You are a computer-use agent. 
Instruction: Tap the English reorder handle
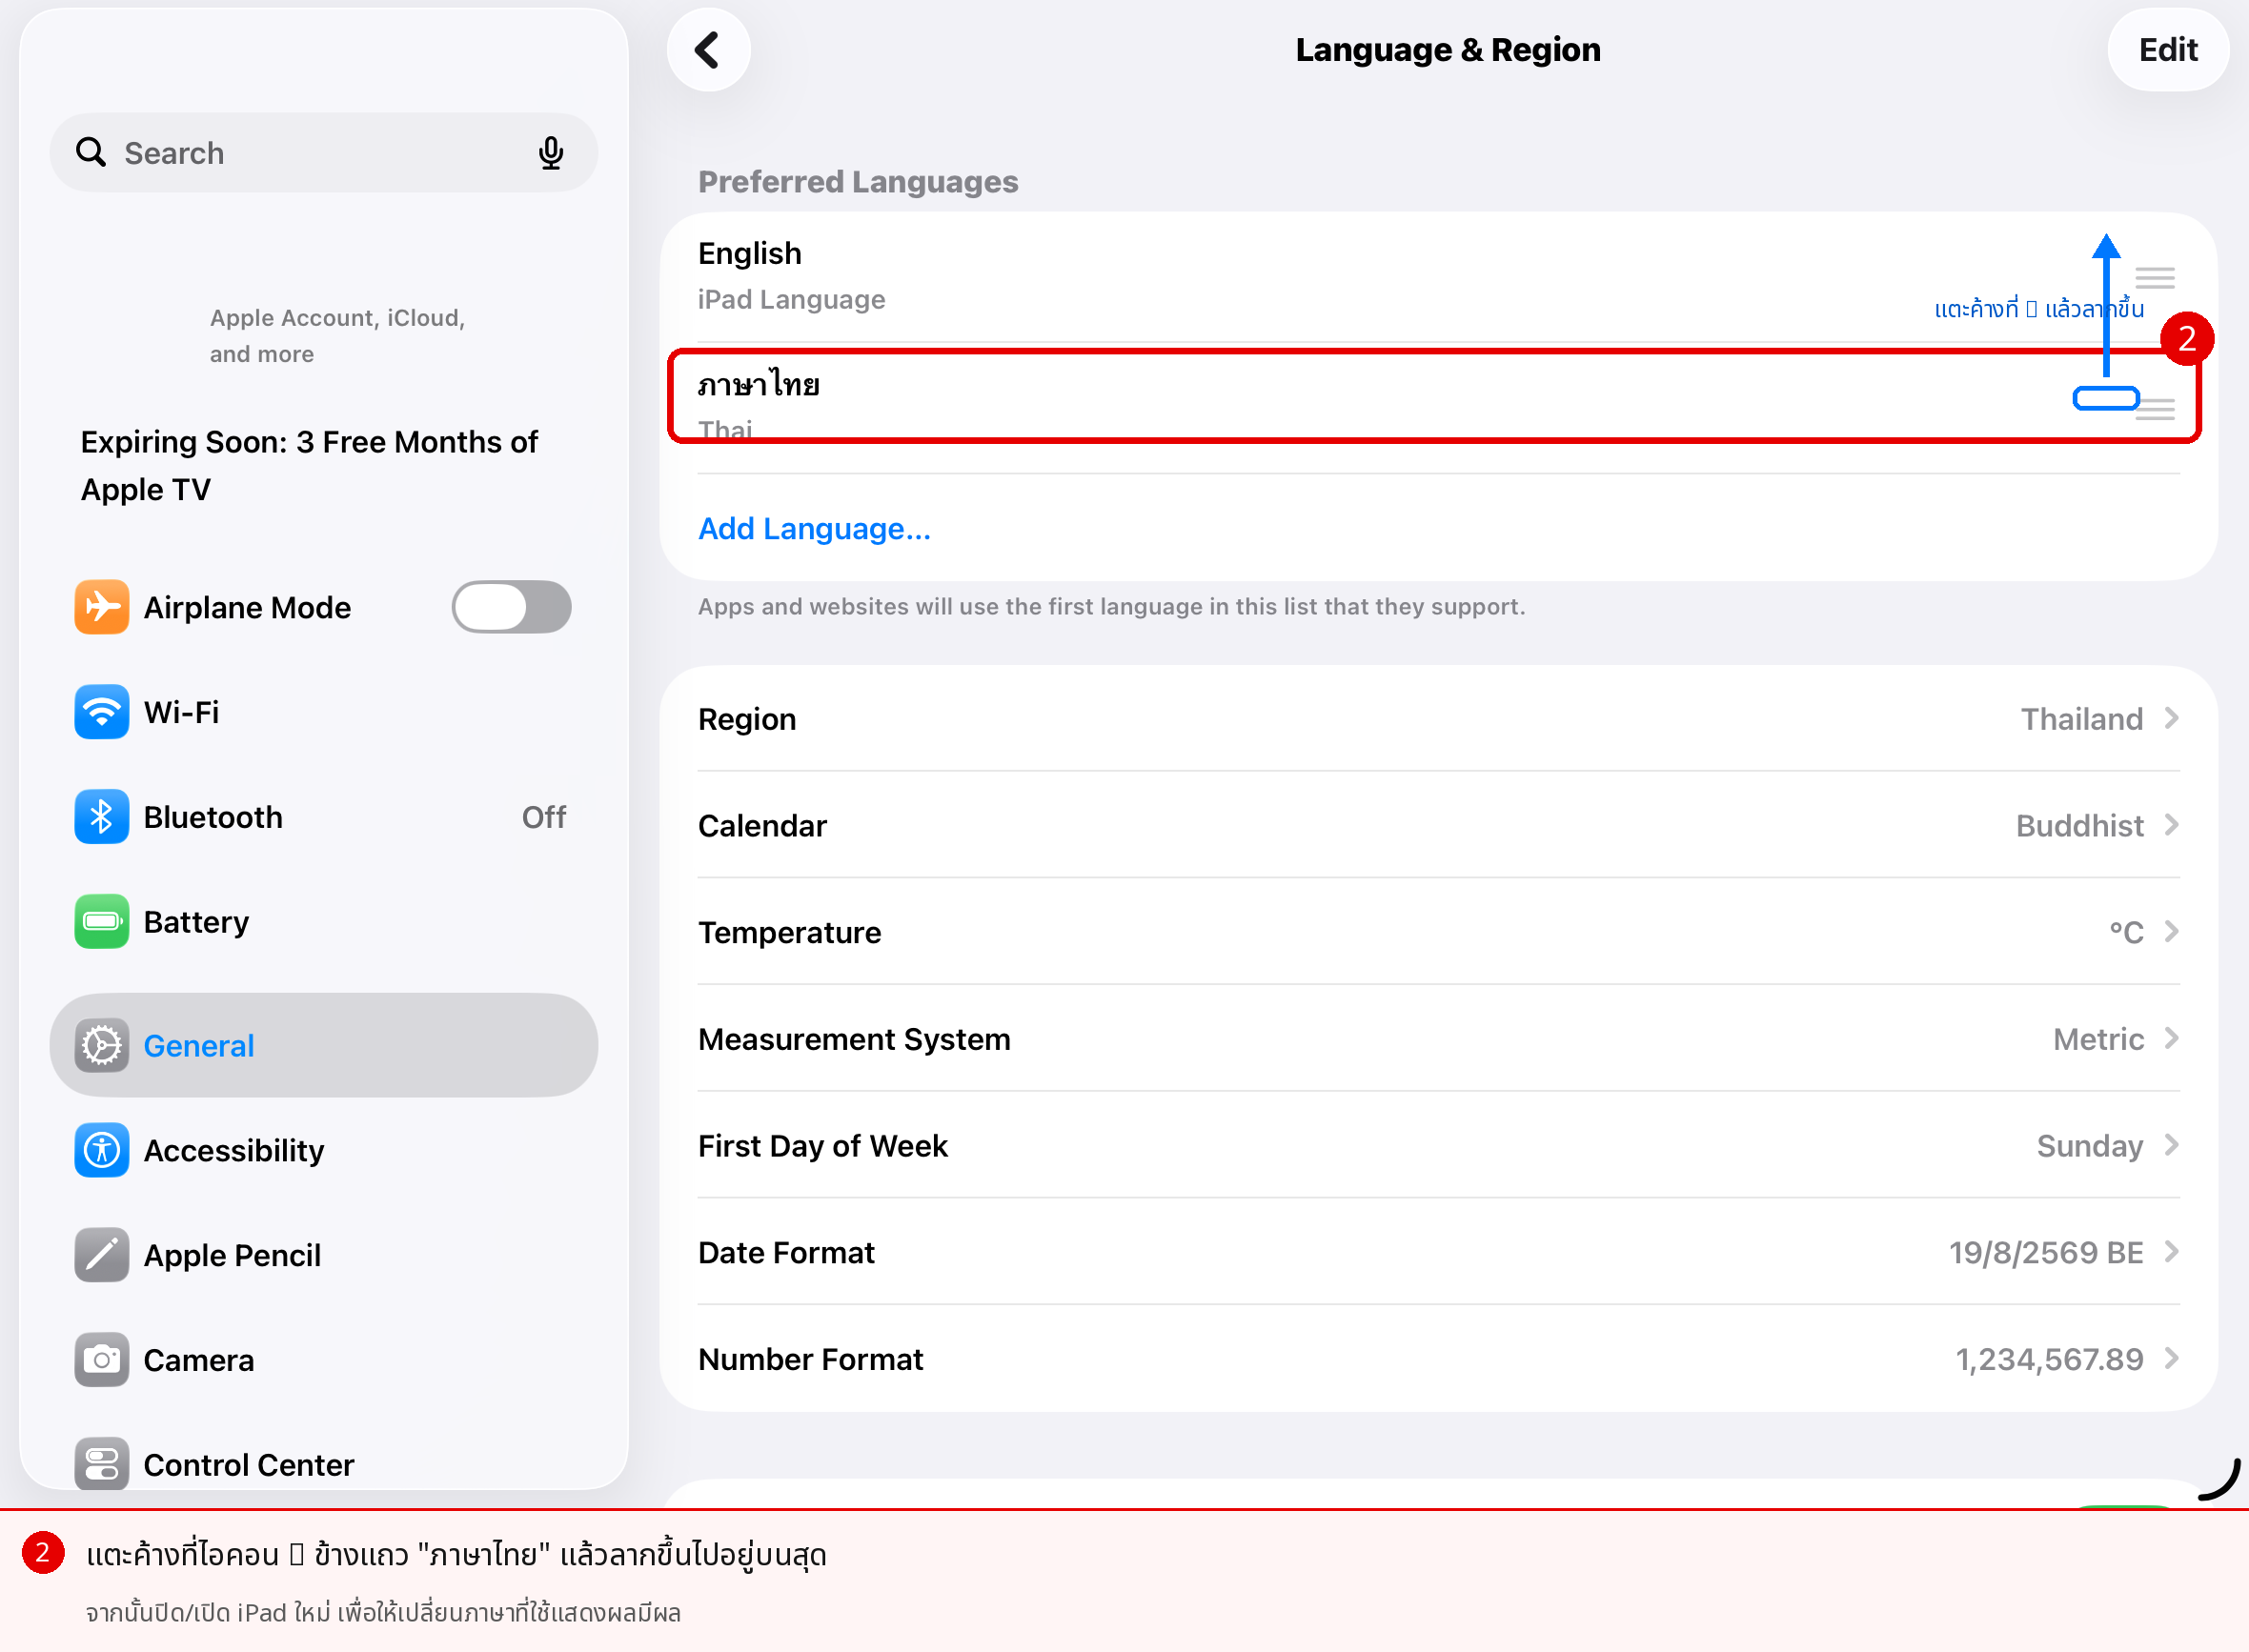point(2154,277)
